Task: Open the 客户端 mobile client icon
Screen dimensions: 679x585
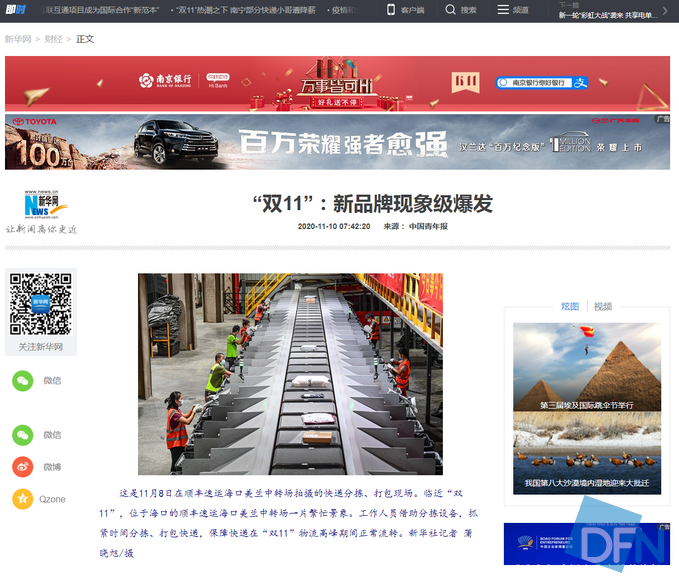Action: (391, 10)
